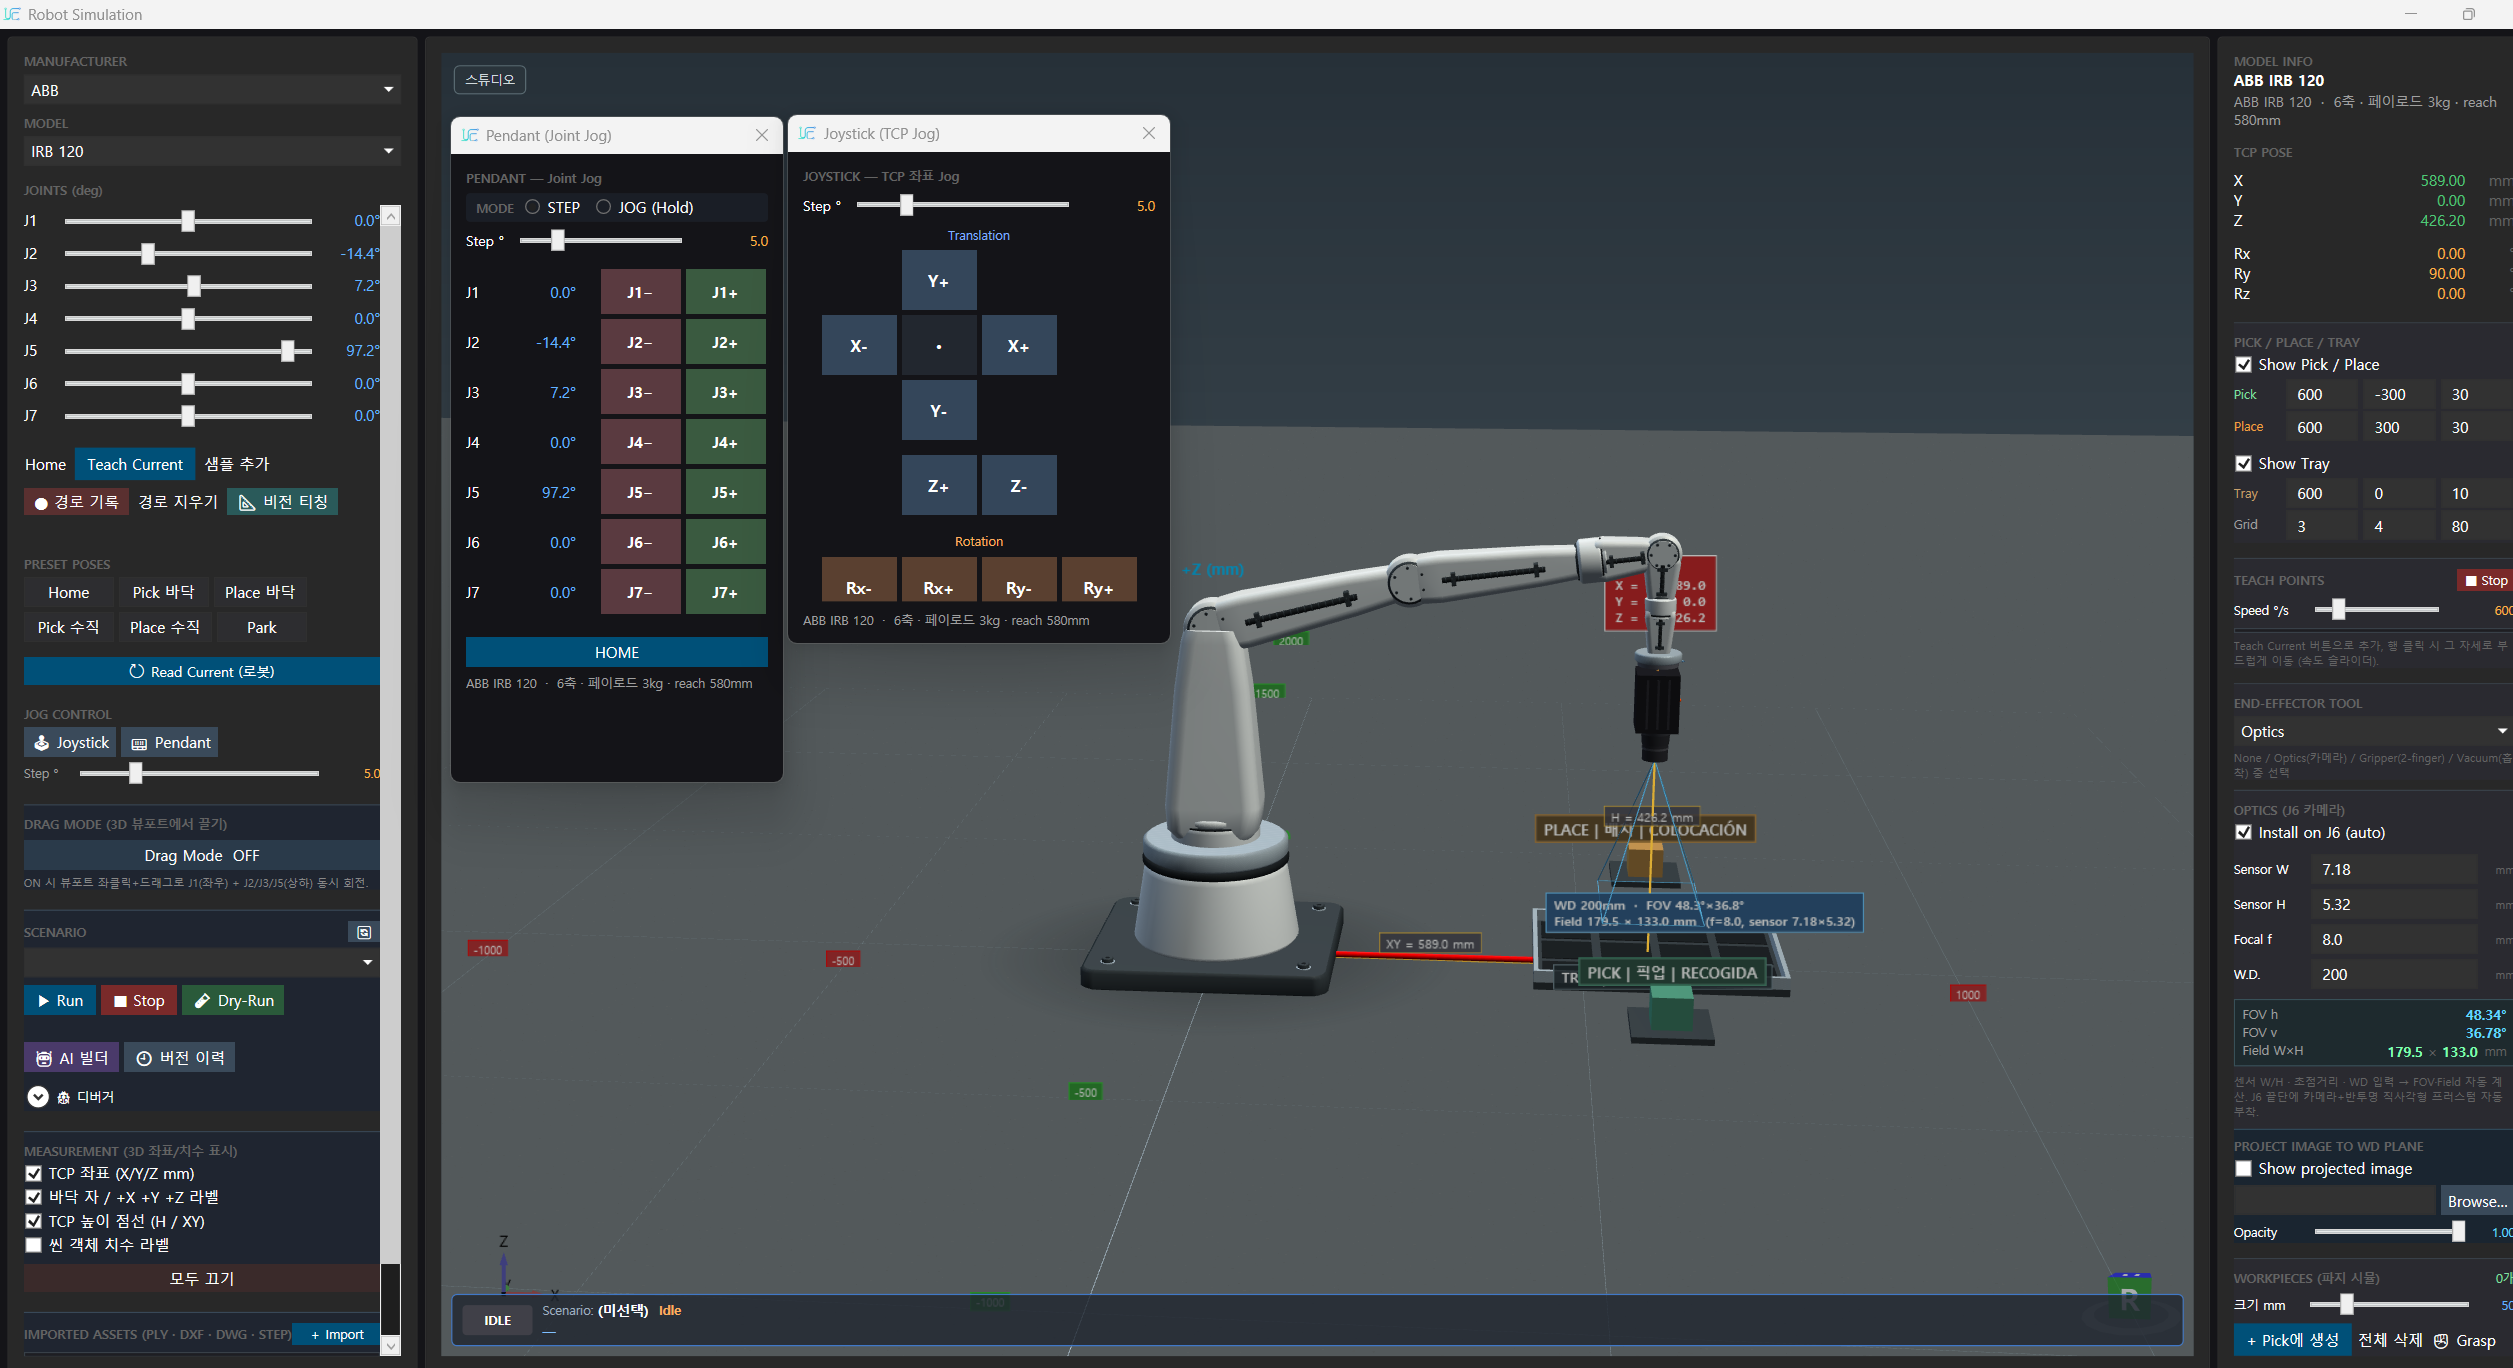This screenshot has height=1368, width=2513.
Task: Toggle TCP 좌표 (X/Y/Z mm) checkbox
Action: pyautogui.click(x=34, y=1174)
